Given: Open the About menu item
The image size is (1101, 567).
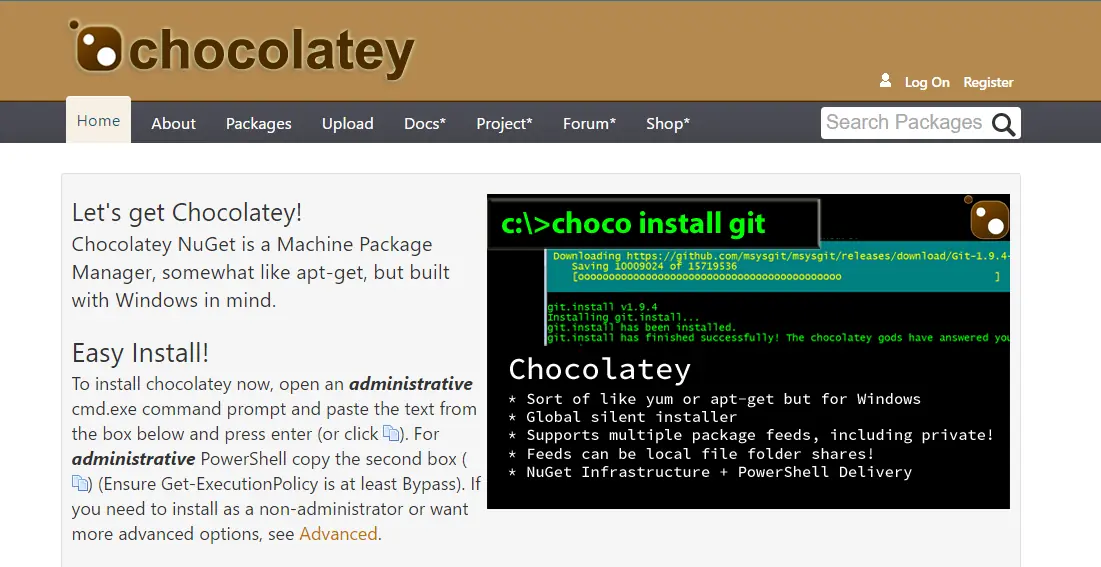Looking at the screenshot, I should click(x=173, y=124).
